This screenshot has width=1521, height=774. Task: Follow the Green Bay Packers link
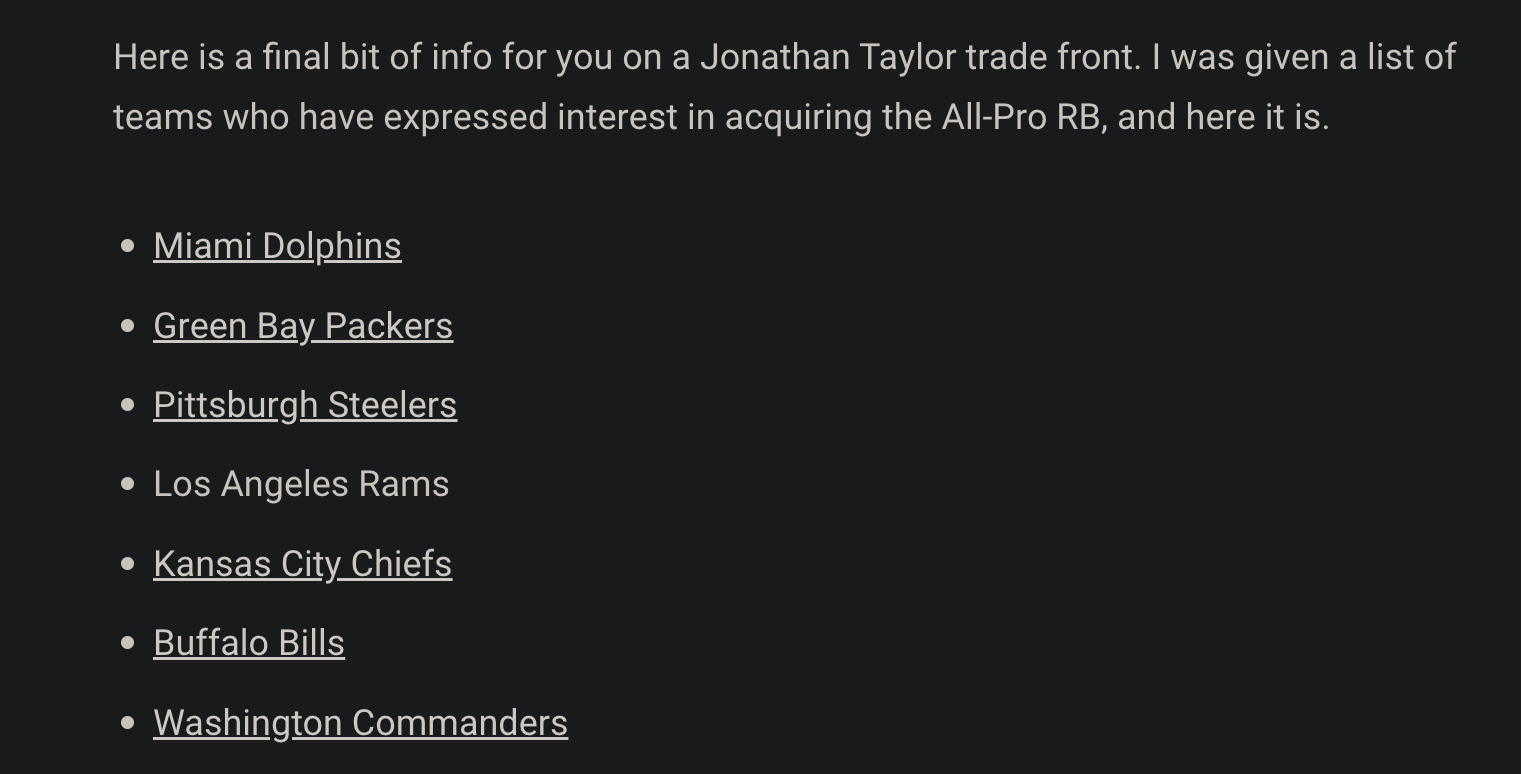[302, 326]
